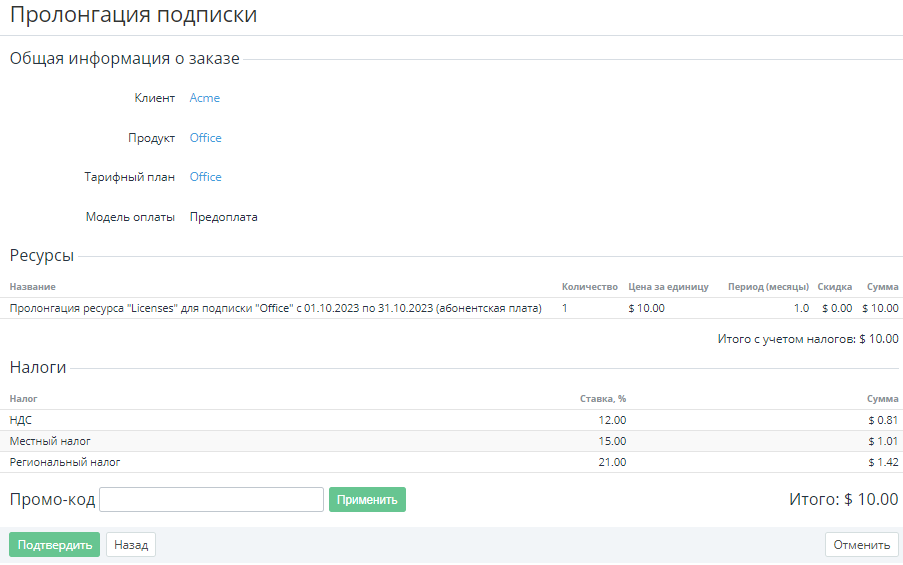This screenshot has width=903, height=565.
Task: Click the Налог column header in the taxes table
Action: [x=24, y=399]
